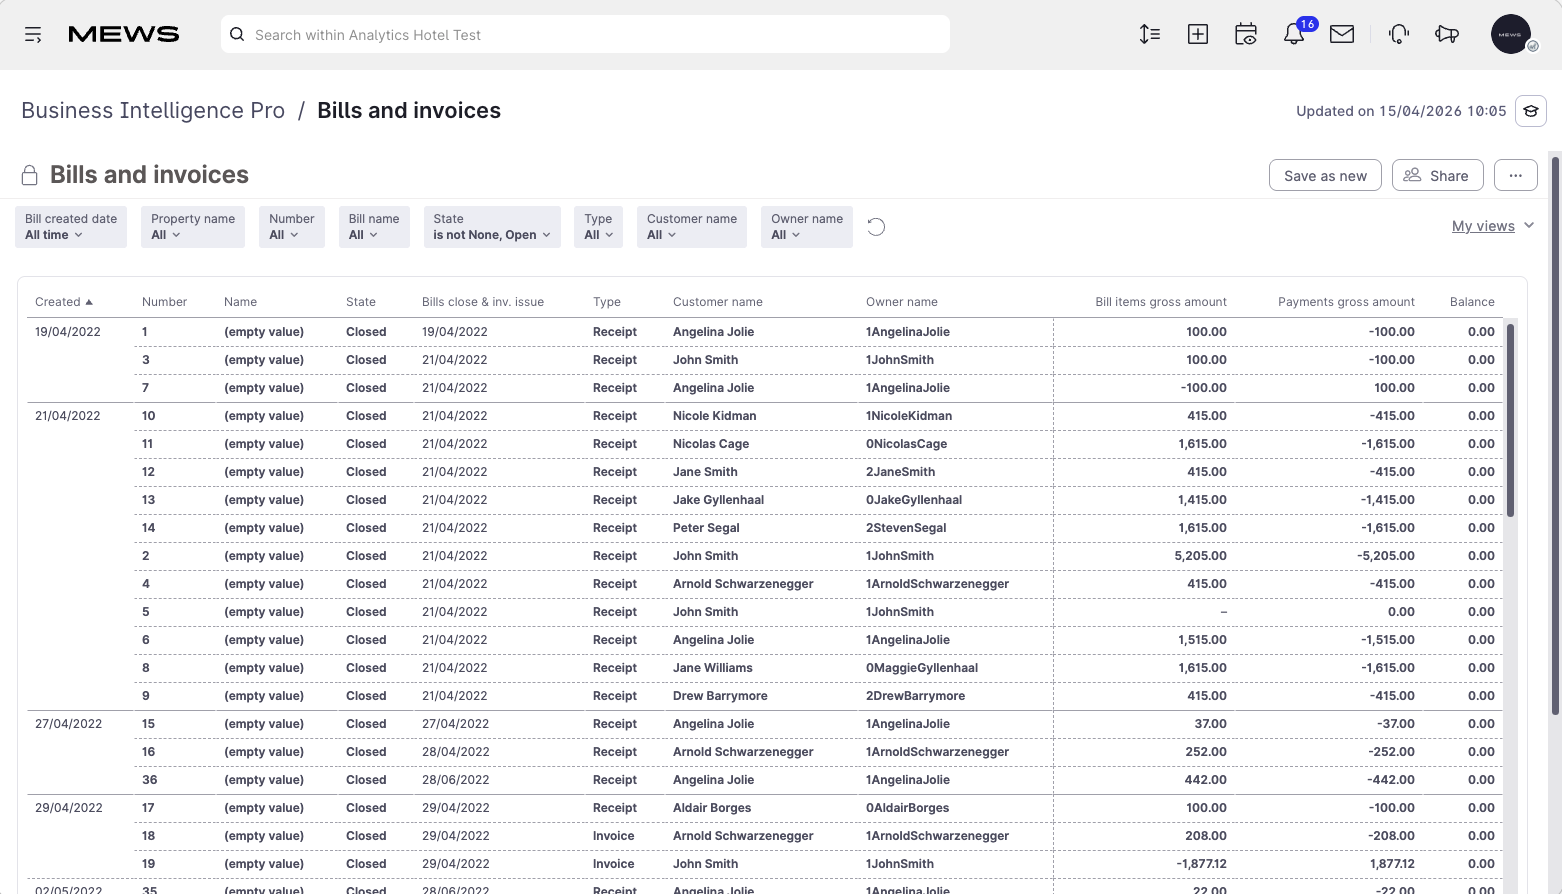This screenshot has height=894, width=1562.
Task: Click customer Aldair Borges cell
Action: pyautogui.click(x=712, y=808)
